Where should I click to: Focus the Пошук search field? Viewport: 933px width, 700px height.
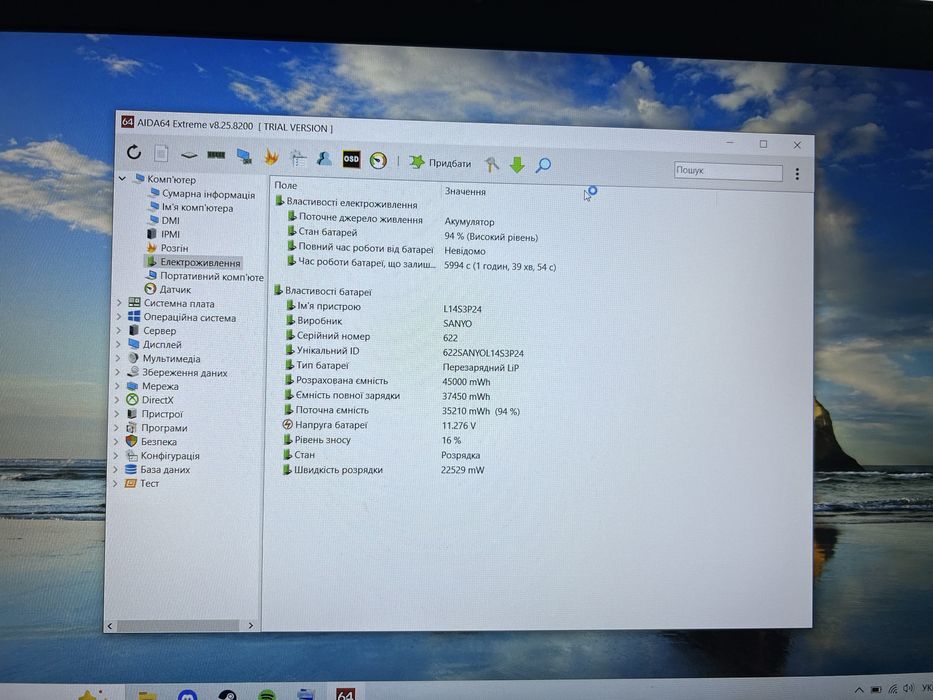coord(728,171)
